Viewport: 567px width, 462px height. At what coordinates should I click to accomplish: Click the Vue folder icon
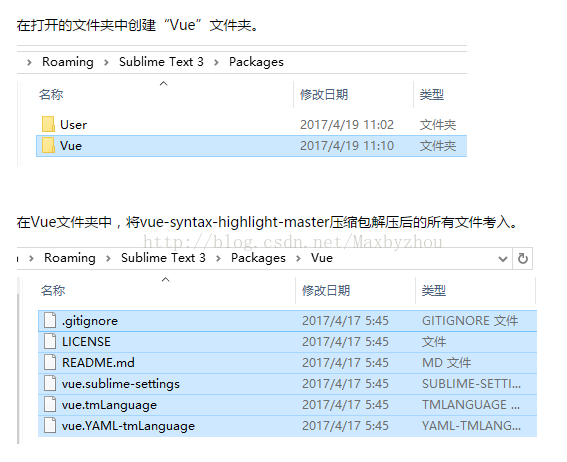click(x=48, y=145)
